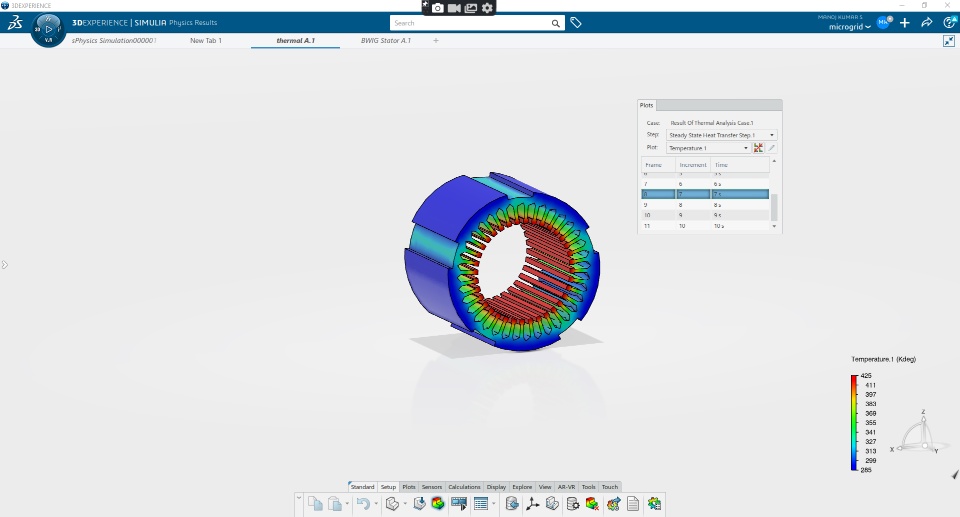Click the stacked parts display icon
Viewport: 960px width, 517px height.
tap(552, 504)
